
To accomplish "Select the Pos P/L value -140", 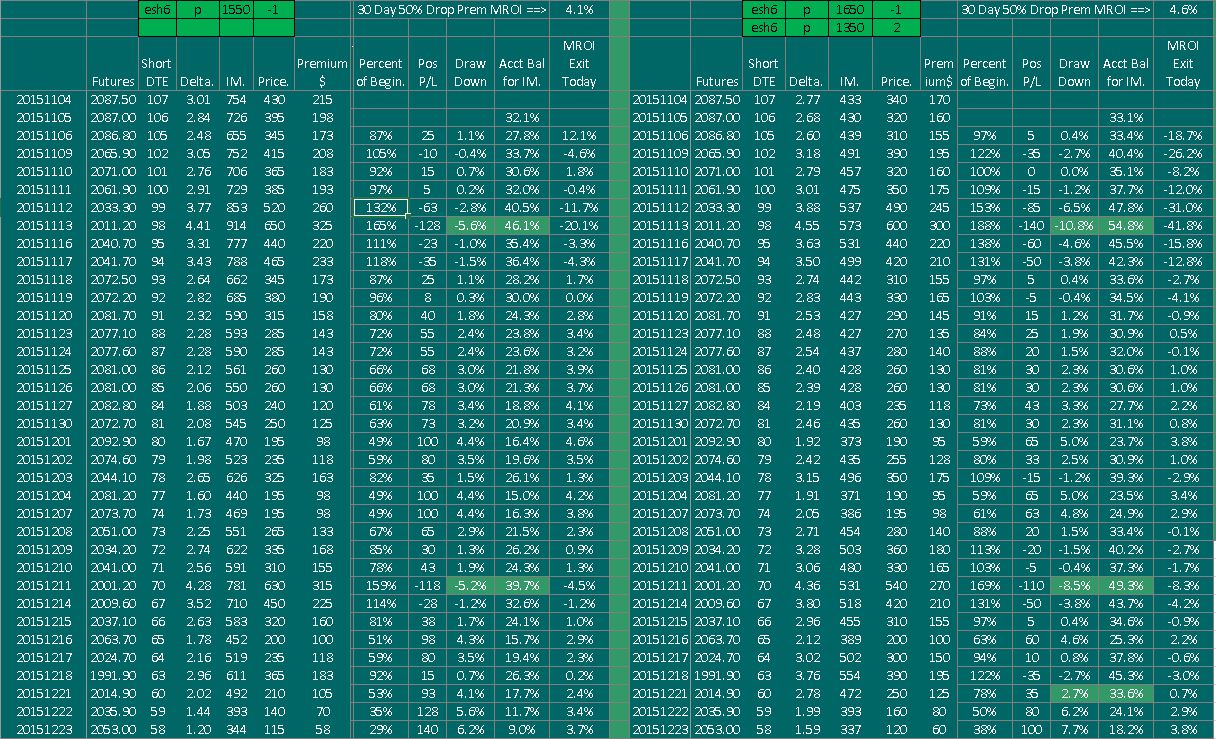I will pyautogui.click(x=1032, y=226).
